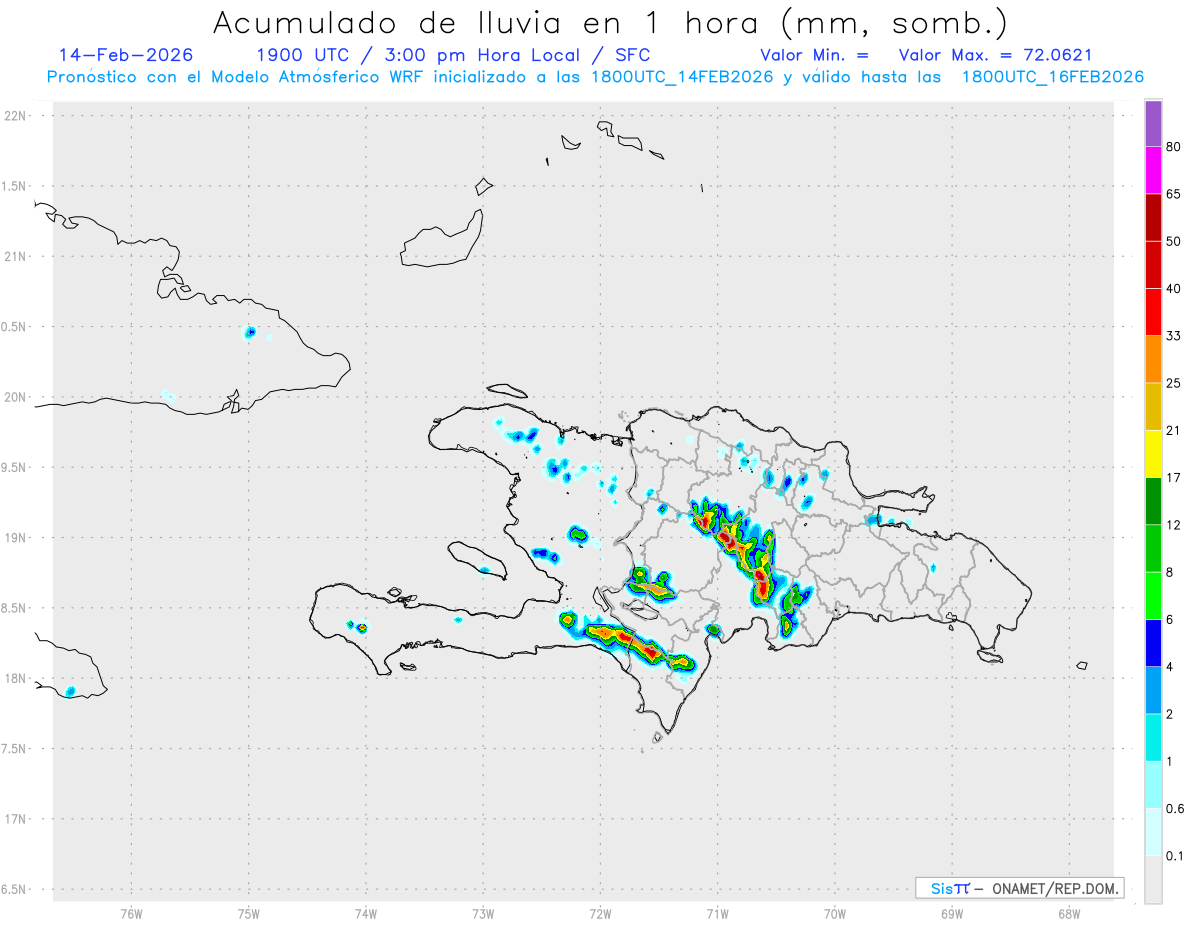Click the legend value '0.6'
This screenshot has height=927, width=1200.
(x=1176, y=809)
